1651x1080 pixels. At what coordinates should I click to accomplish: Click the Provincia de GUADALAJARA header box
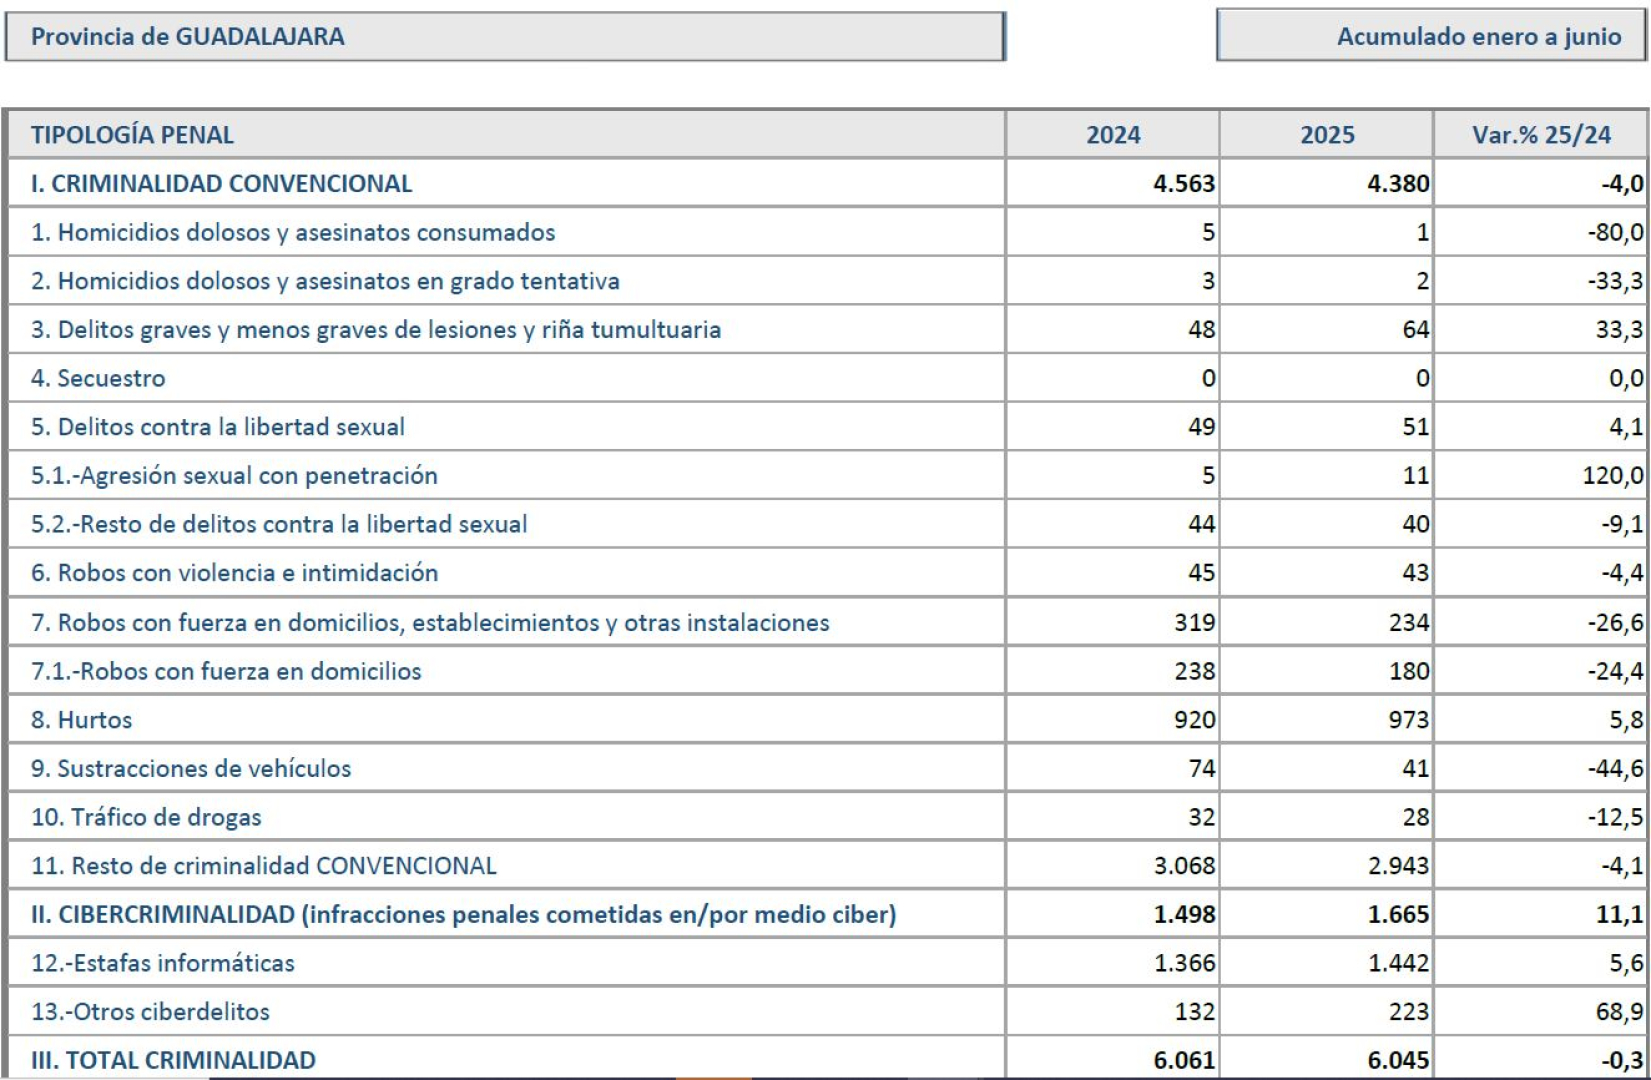[x=504, y=37]
